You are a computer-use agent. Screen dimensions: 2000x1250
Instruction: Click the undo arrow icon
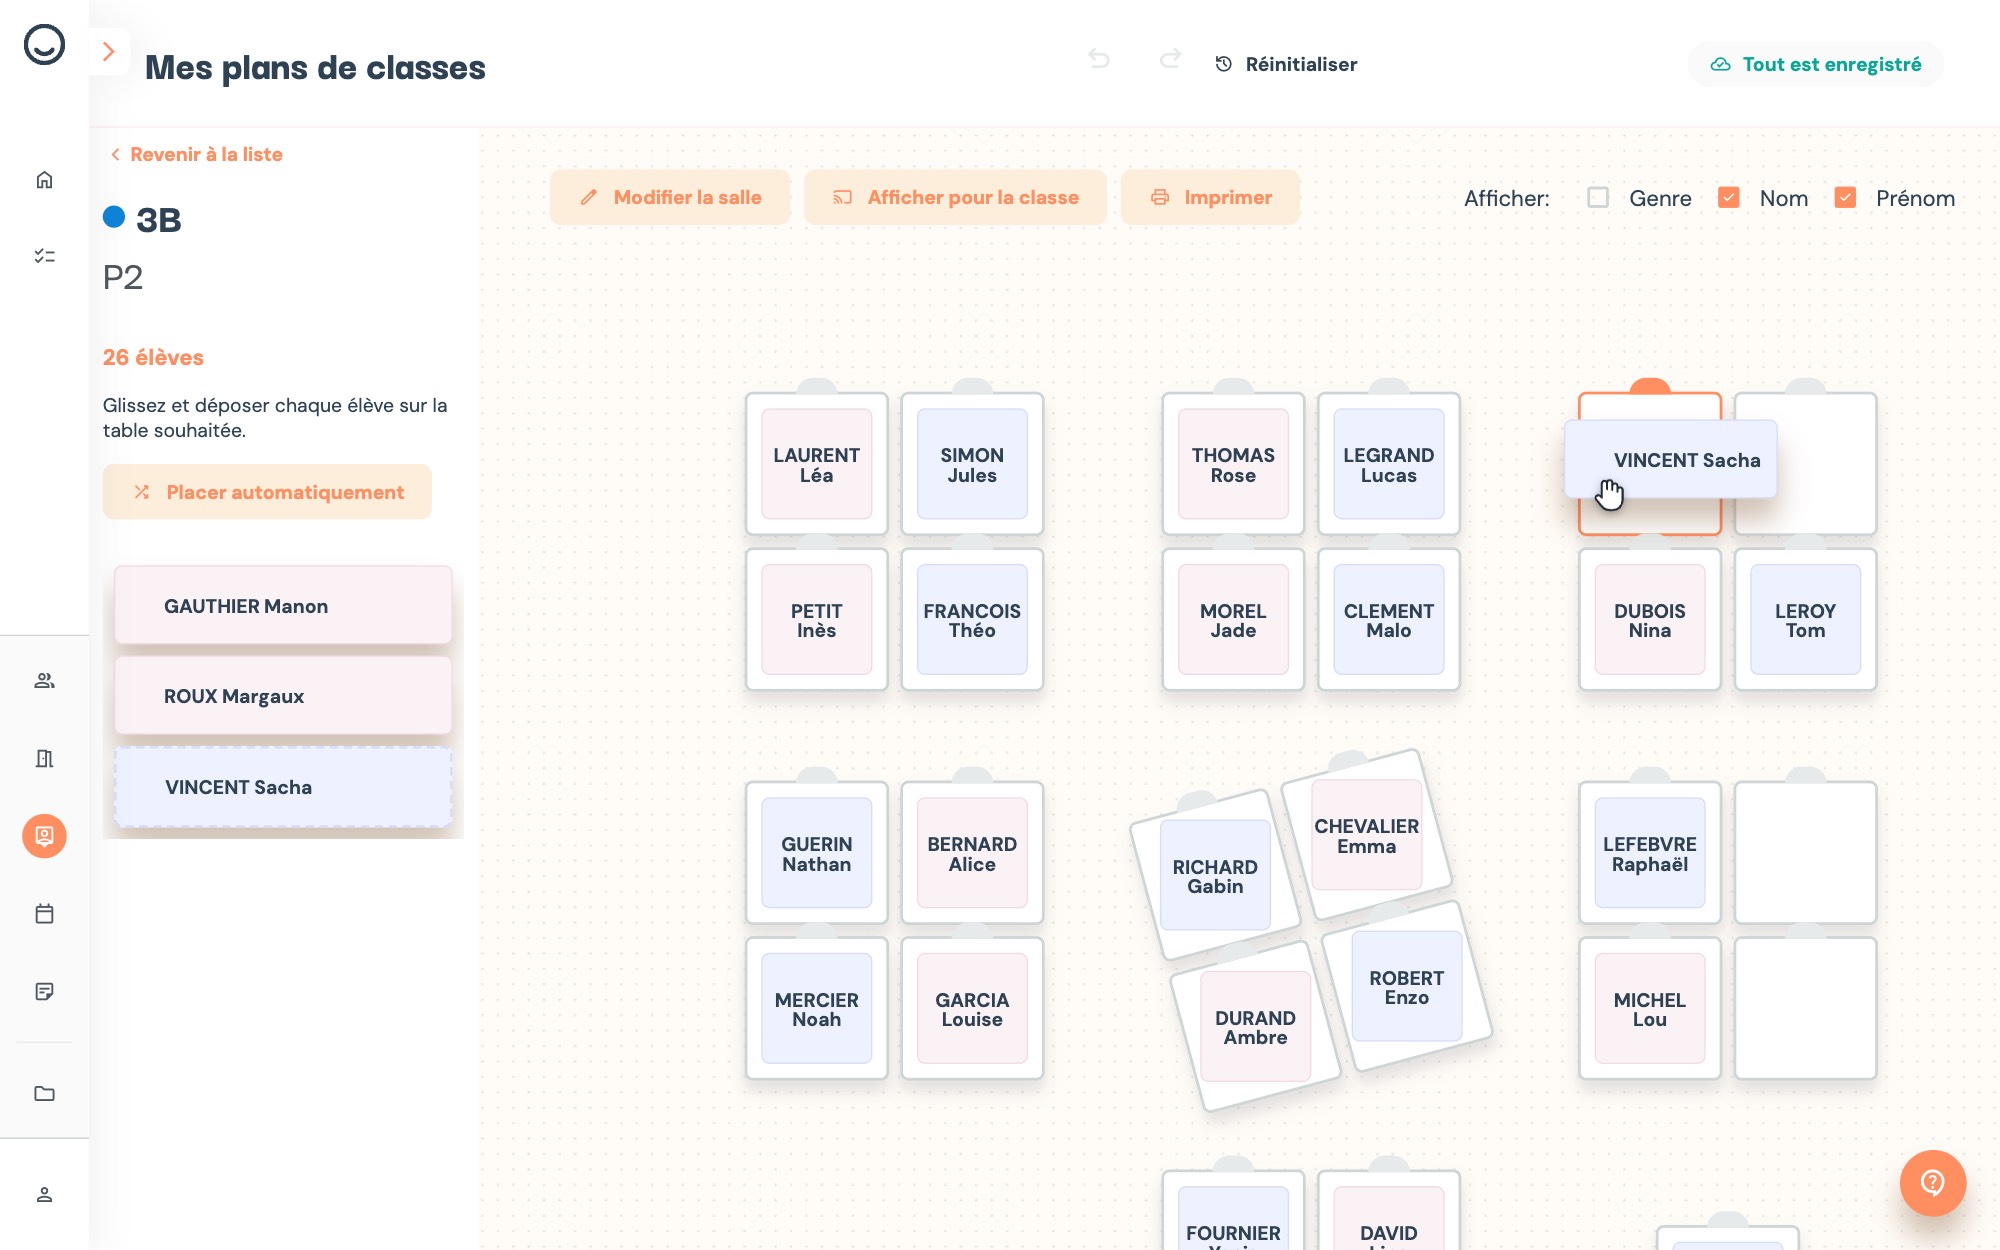pyautogui.click(x=1099, y=59)
